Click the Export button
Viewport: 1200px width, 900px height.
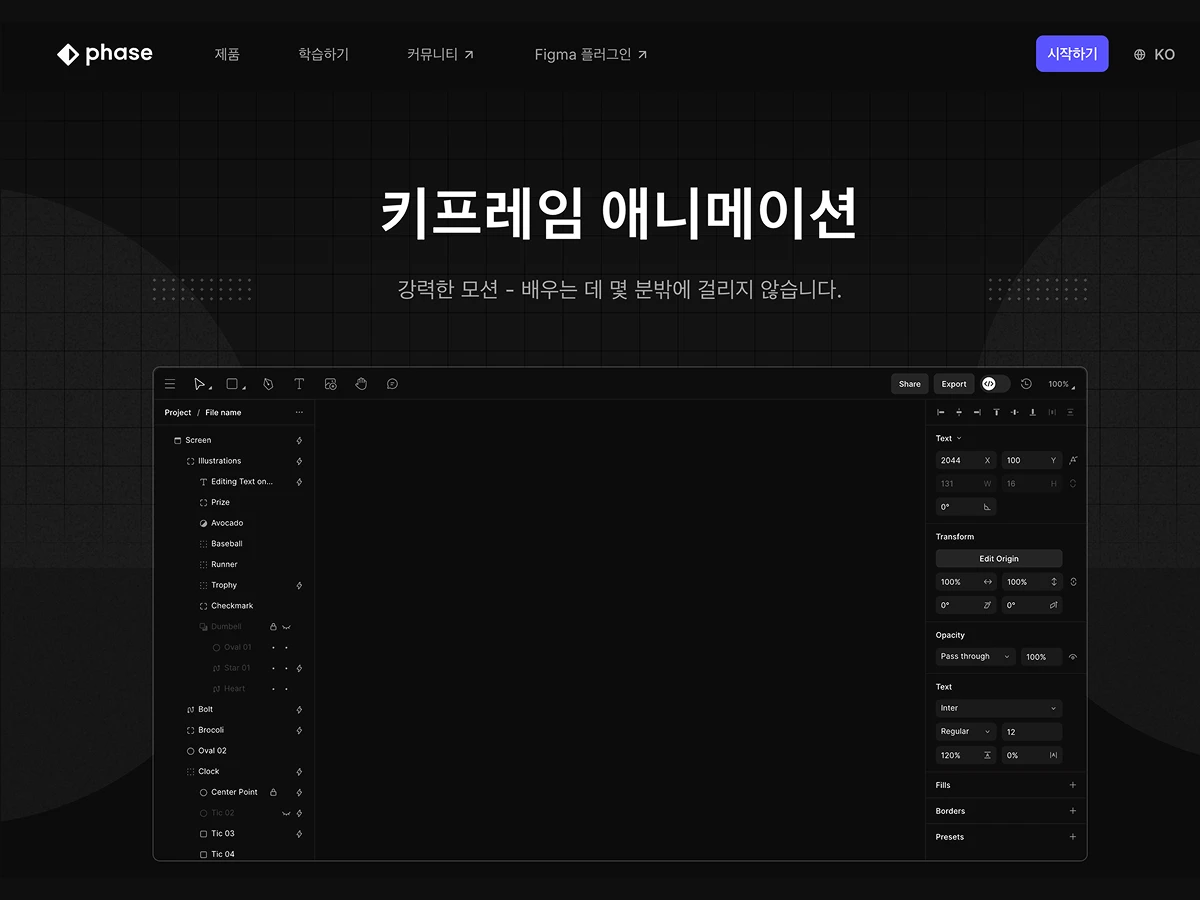point(954,384)
